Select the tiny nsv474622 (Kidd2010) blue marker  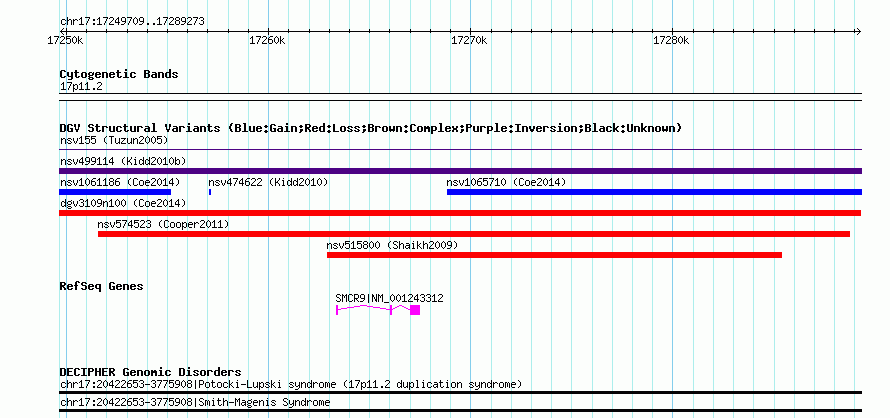(x=210, y=192)
